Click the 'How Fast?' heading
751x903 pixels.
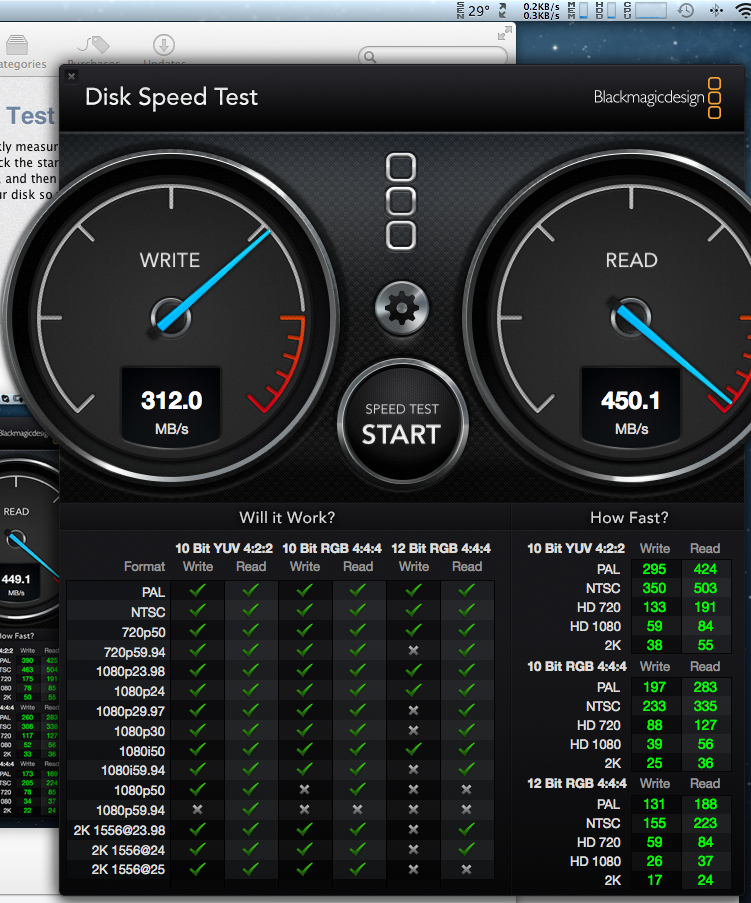pos(629,517)
